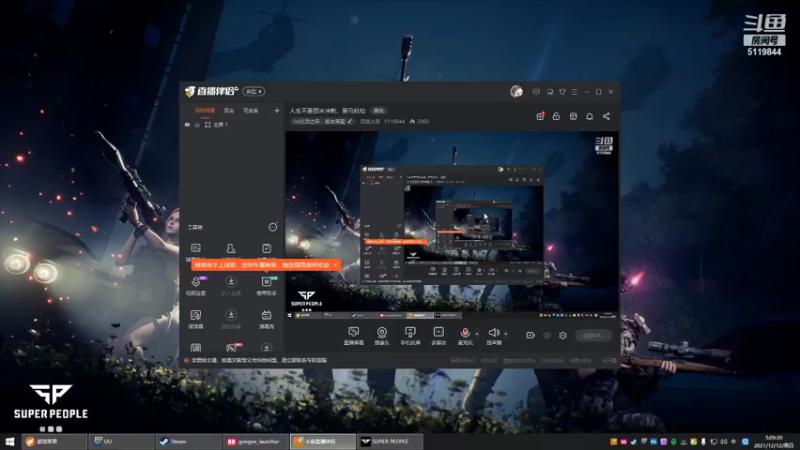
Task: Select the fullscreen 1 source row
Action: pos(232,124)
